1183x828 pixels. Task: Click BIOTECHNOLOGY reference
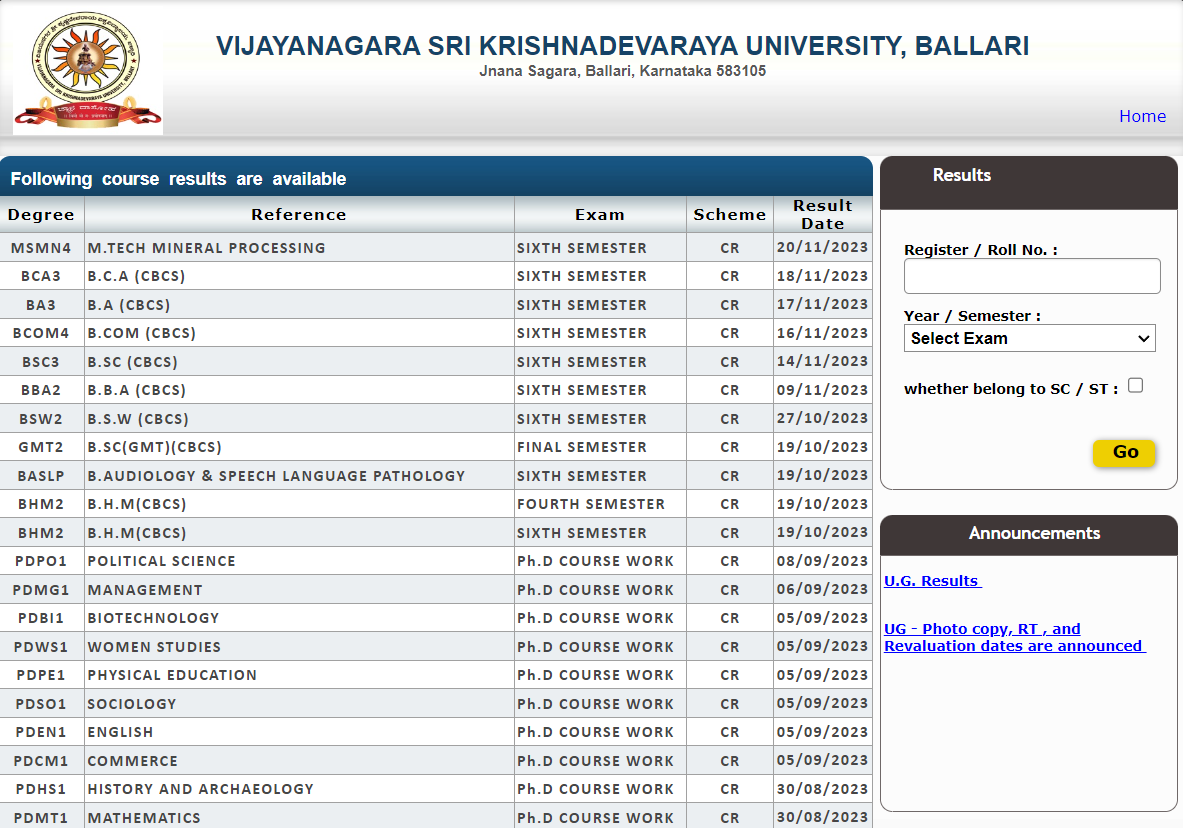[x=153, y=618]
